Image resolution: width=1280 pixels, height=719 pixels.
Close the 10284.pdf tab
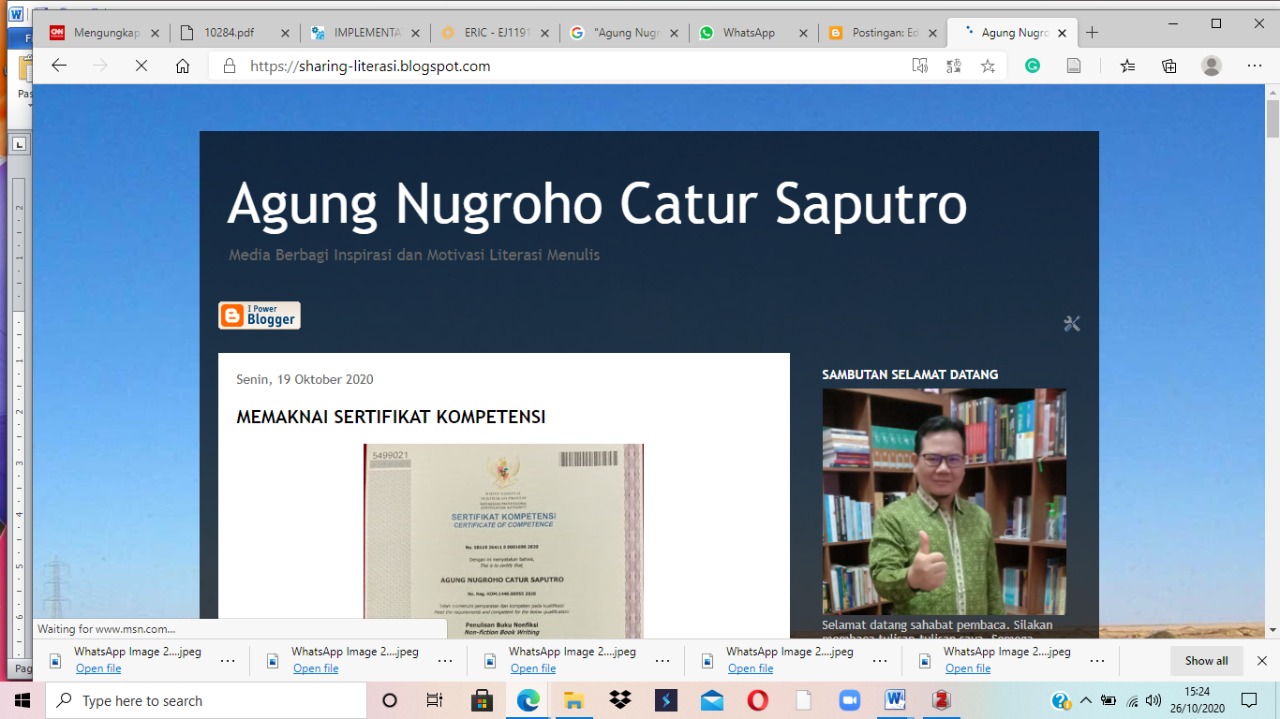[x=285, y=33]
